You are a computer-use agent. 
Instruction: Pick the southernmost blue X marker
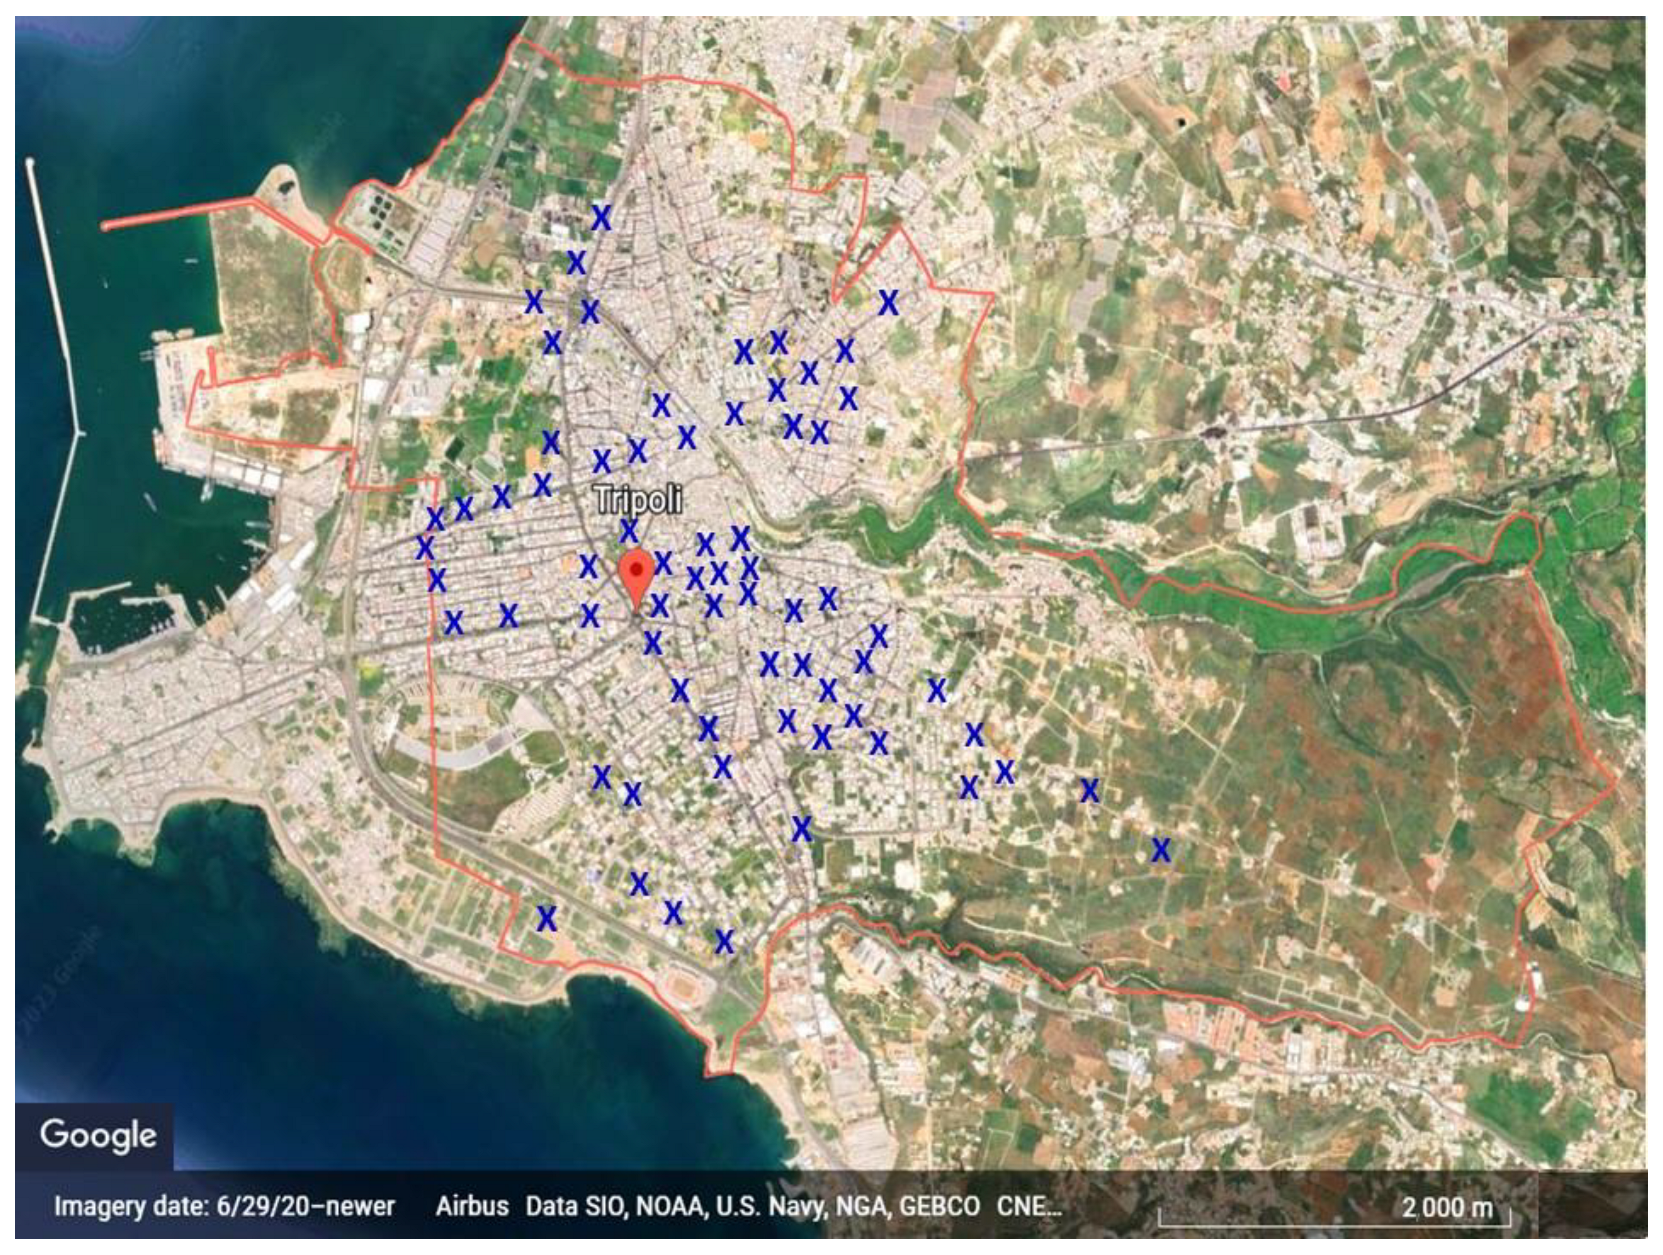[x=724, y=941]
